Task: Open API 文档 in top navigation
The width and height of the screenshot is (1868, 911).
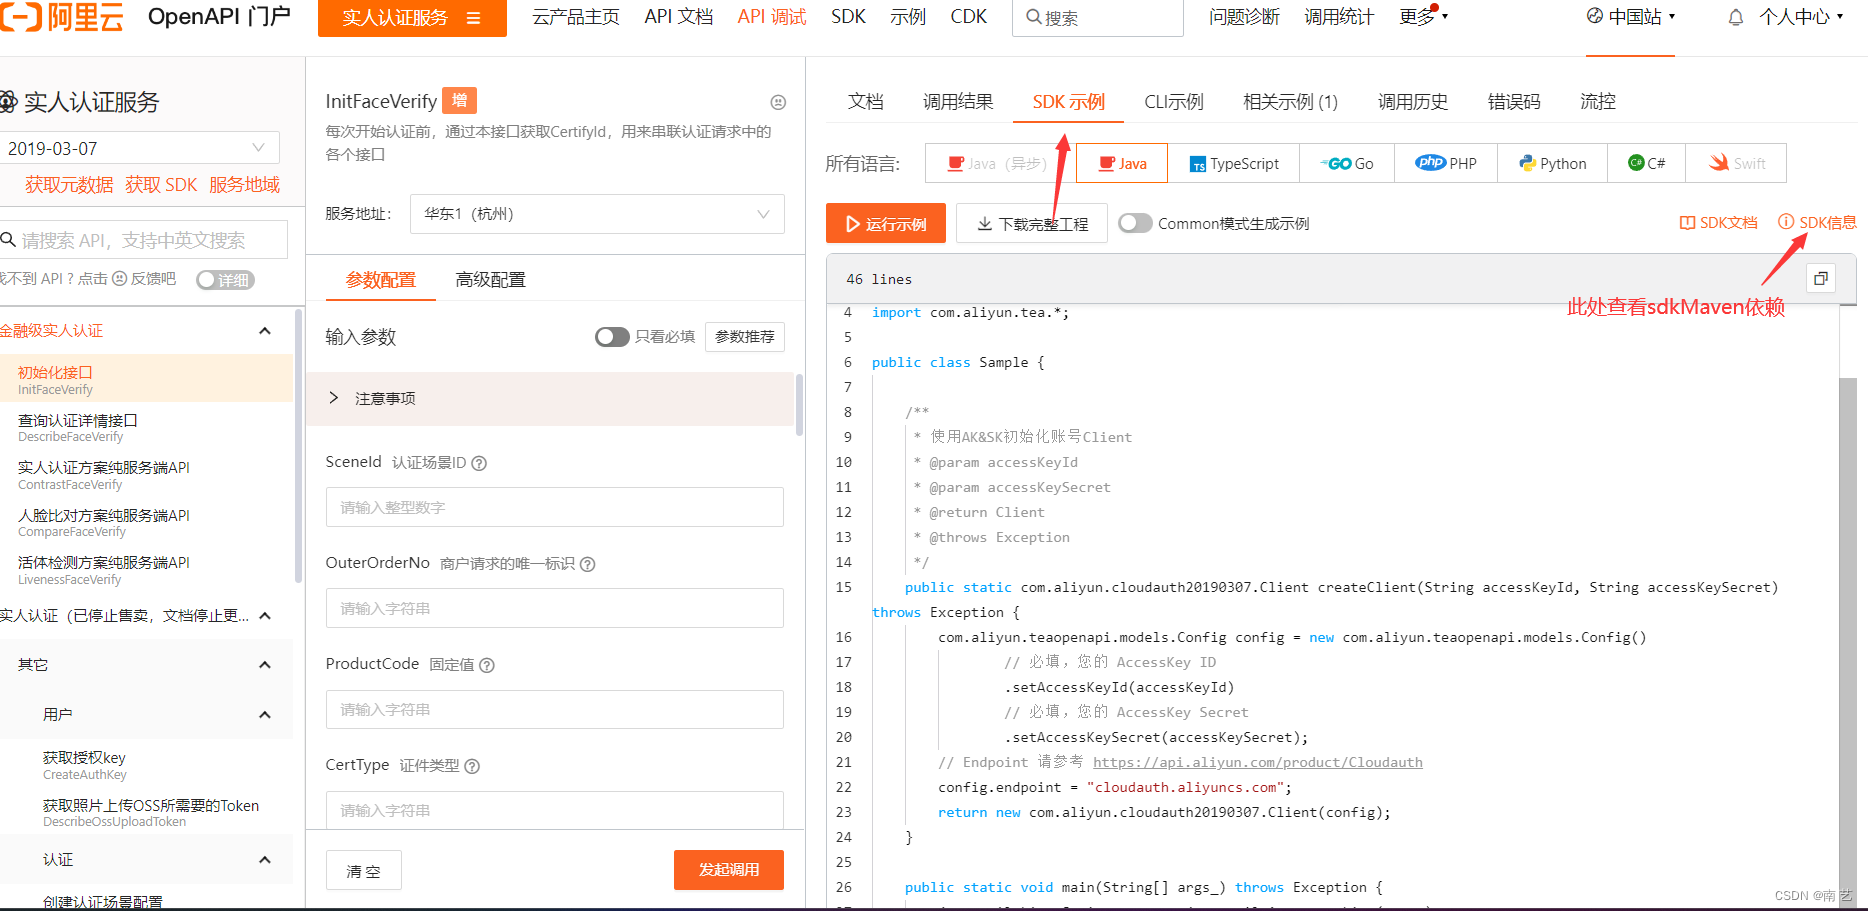Action: pos(679,17)
